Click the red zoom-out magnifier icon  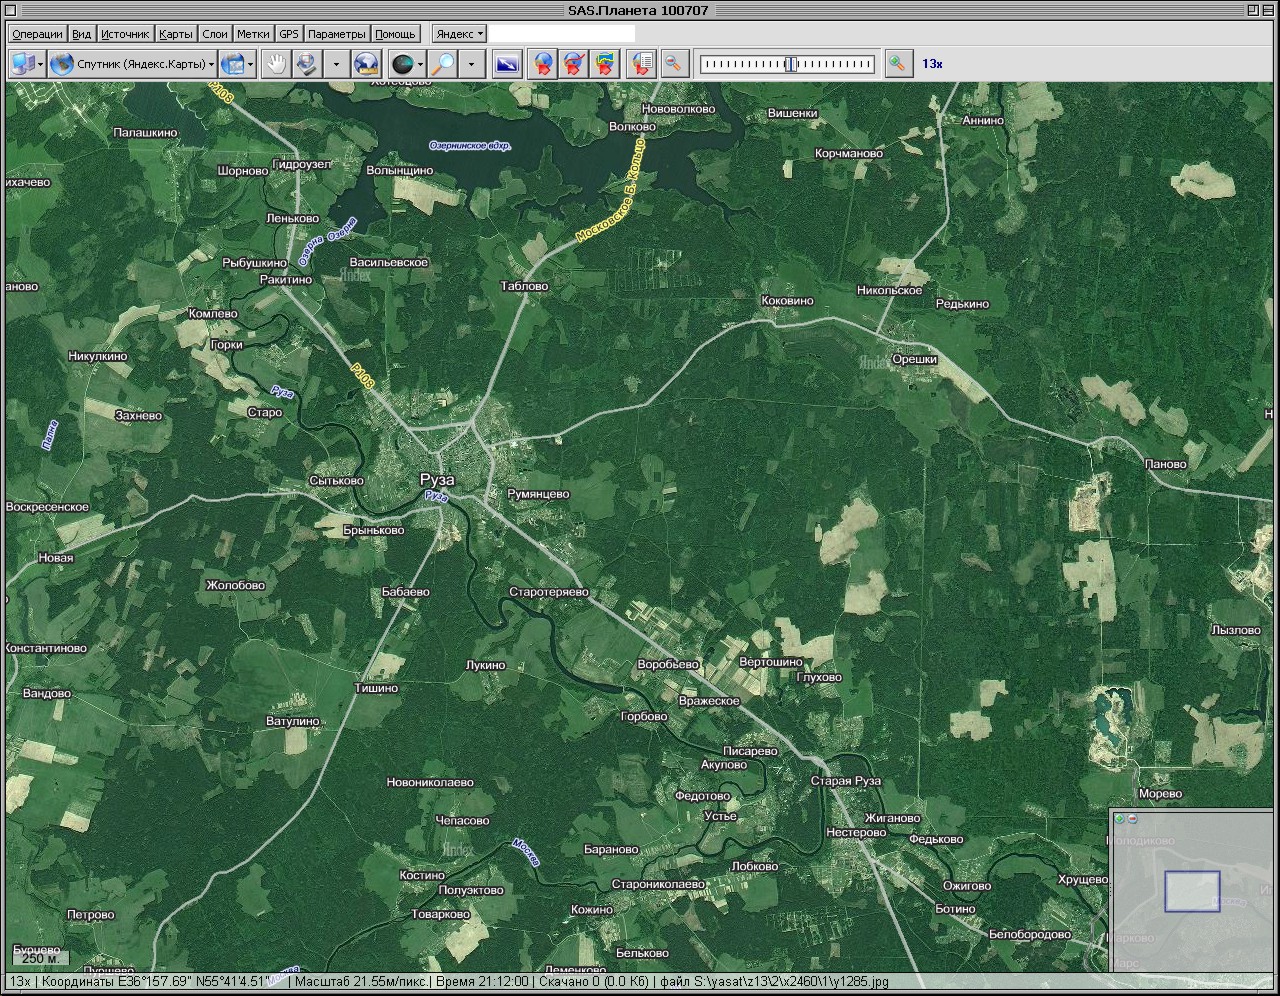(674, 64)
